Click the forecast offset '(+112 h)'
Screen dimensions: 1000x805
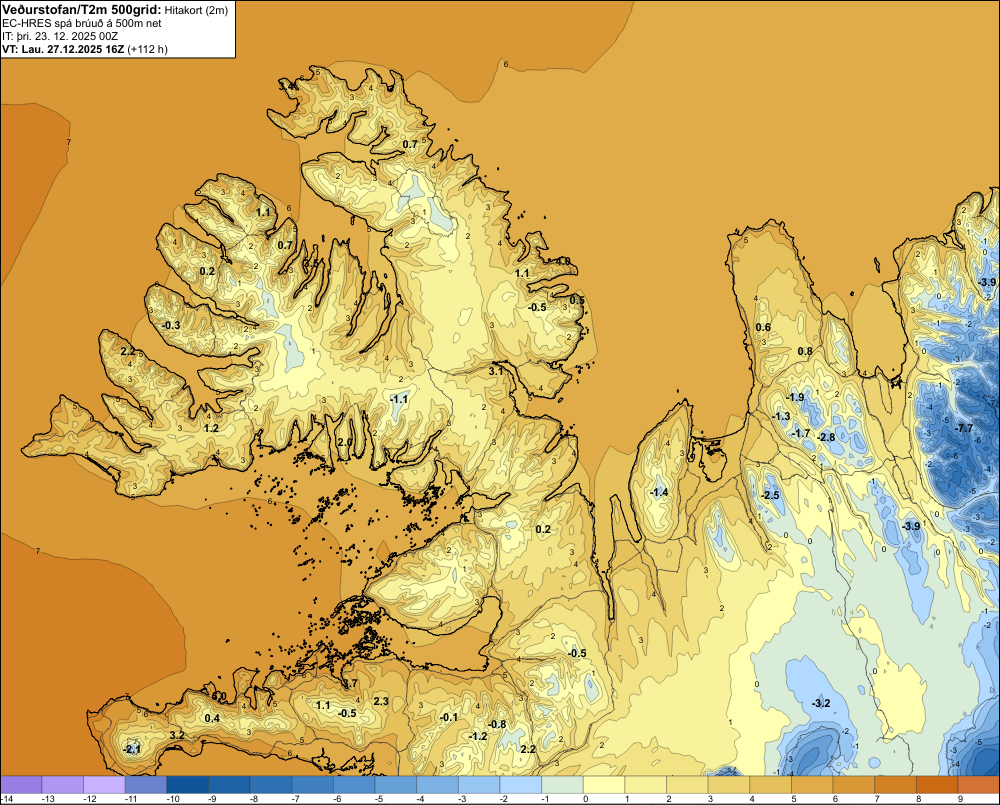coord(147,49)
